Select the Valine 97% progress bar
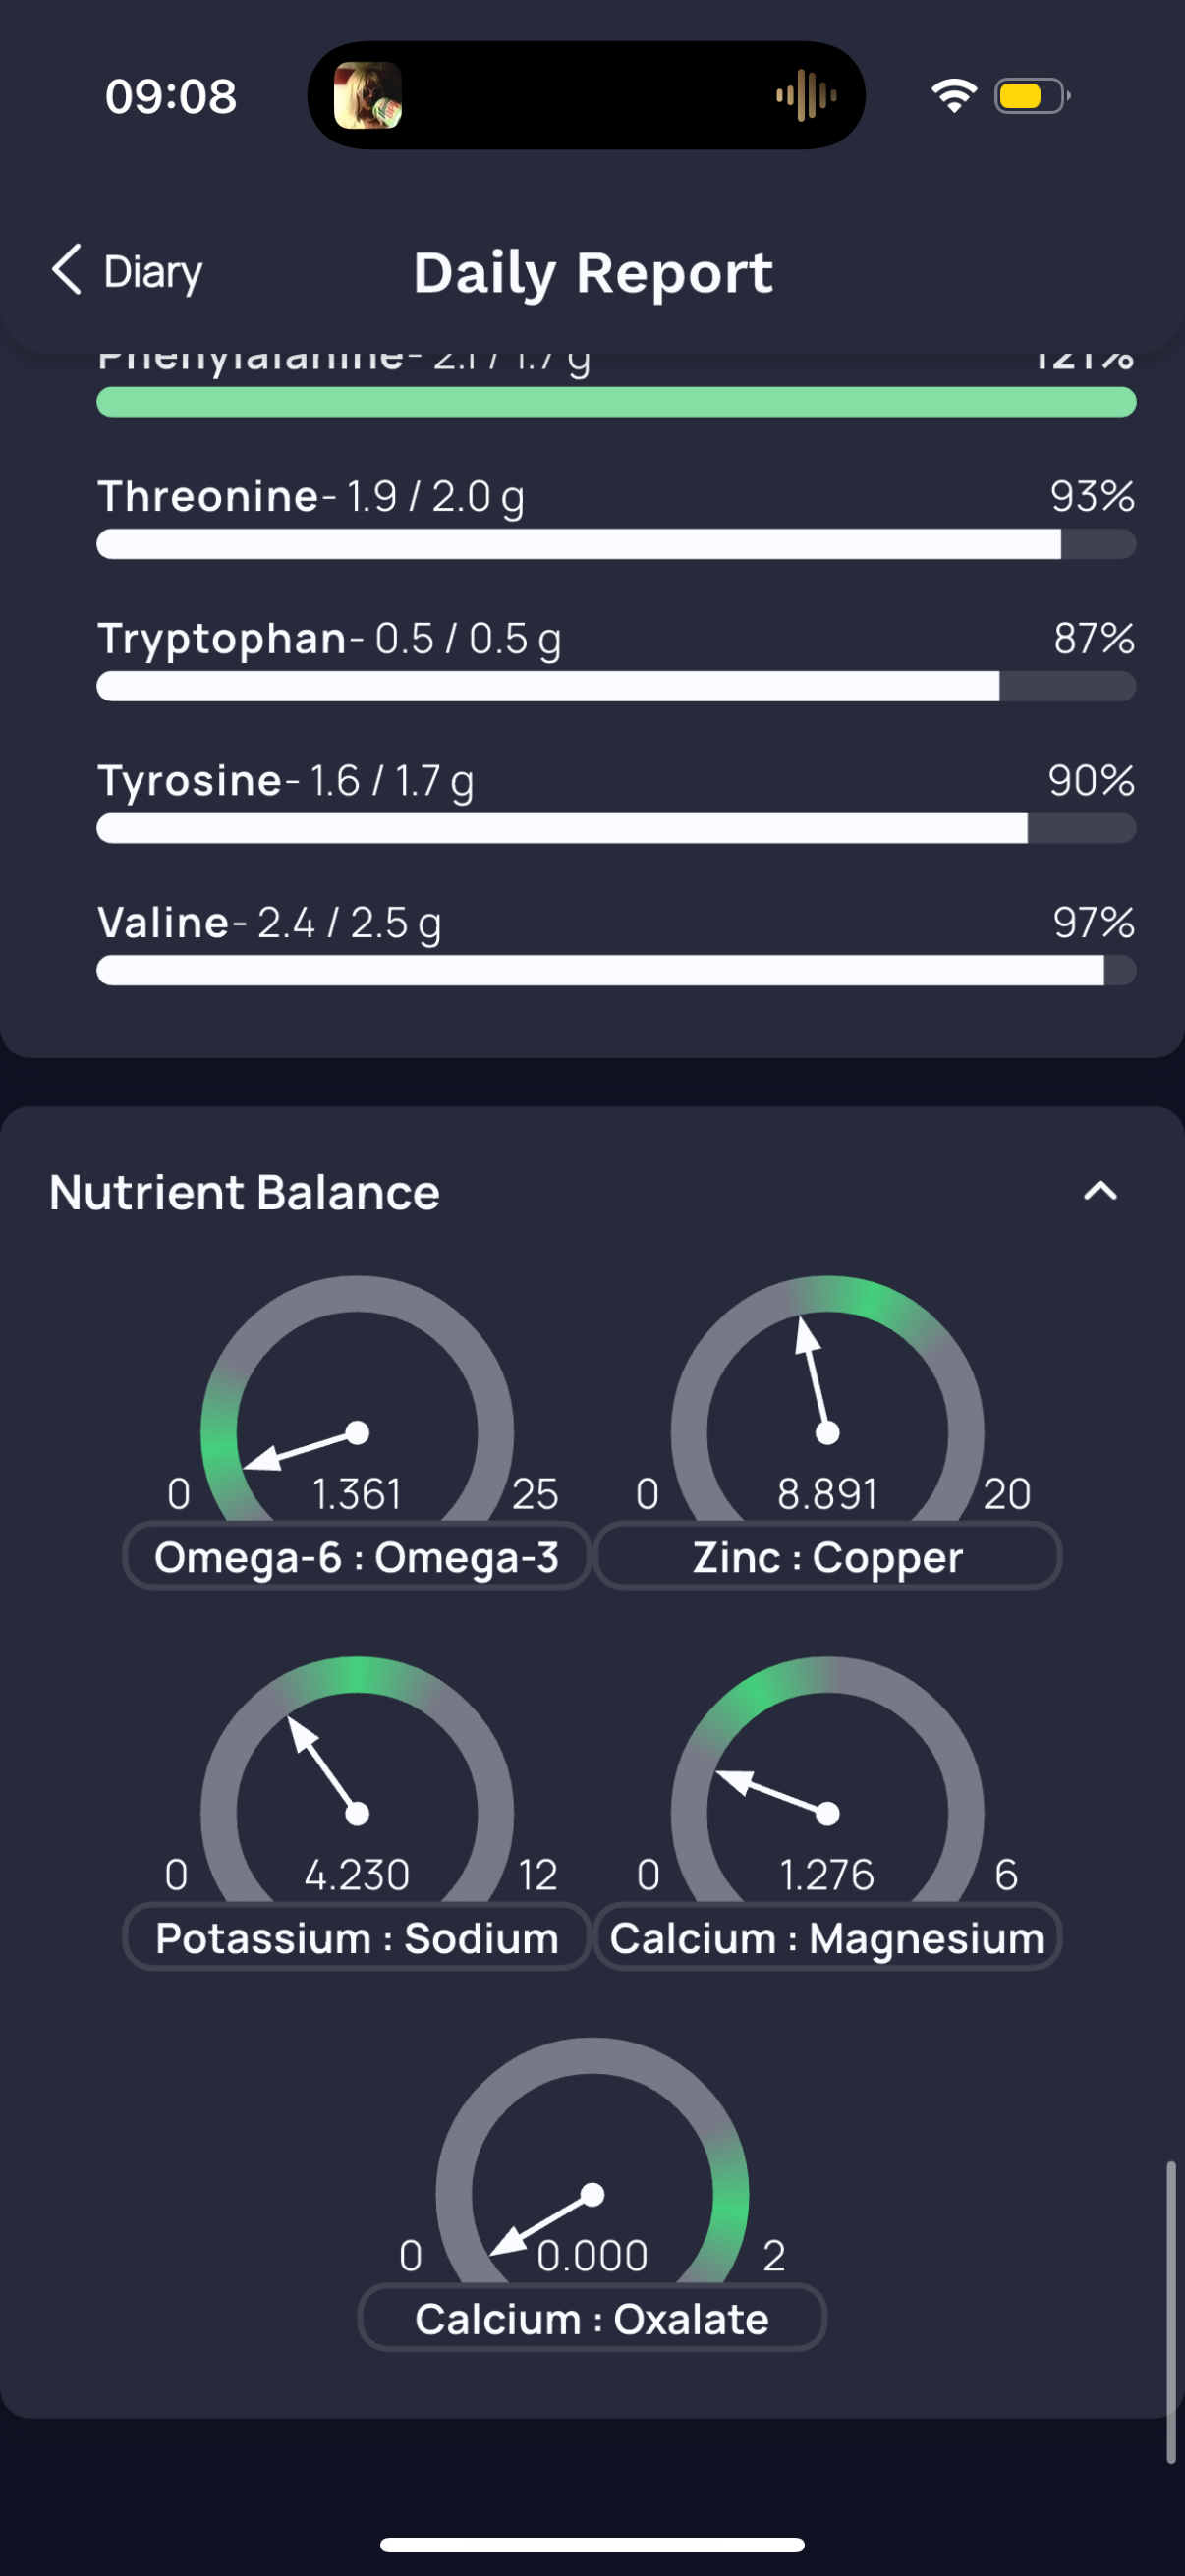Screen dimensions: 1185x2576 pyautogui.click(x=616, y=970)
